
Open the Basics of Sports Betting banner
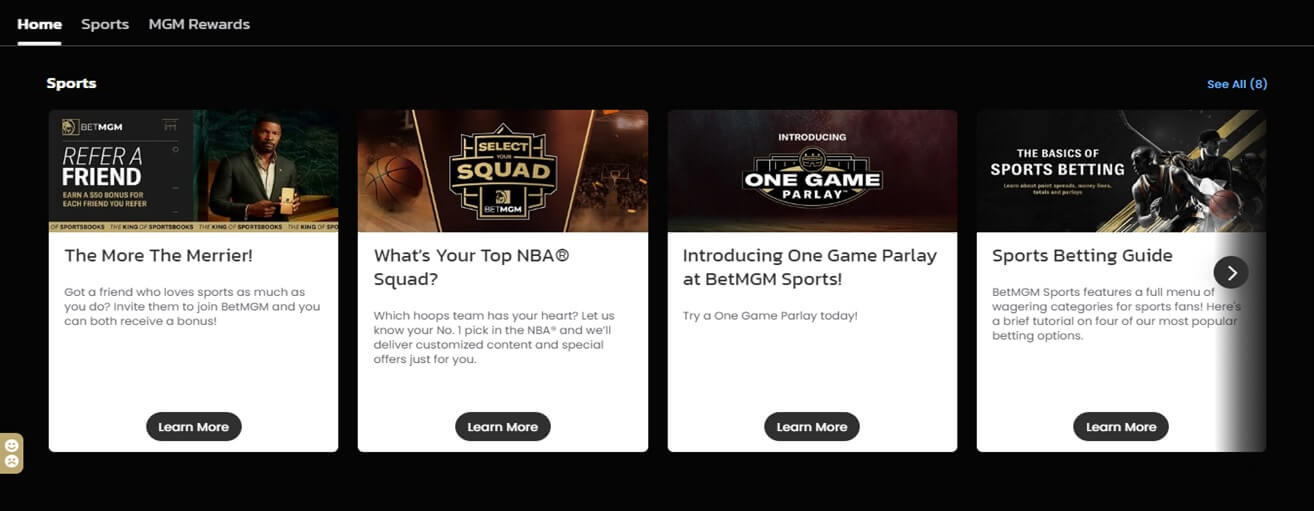[x=1121, y=171]
